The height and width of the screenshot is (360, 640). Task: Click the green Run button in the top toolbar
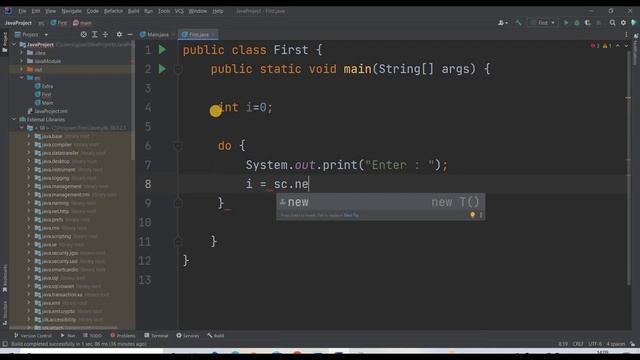pyautogui.click(x=566, y=23)
